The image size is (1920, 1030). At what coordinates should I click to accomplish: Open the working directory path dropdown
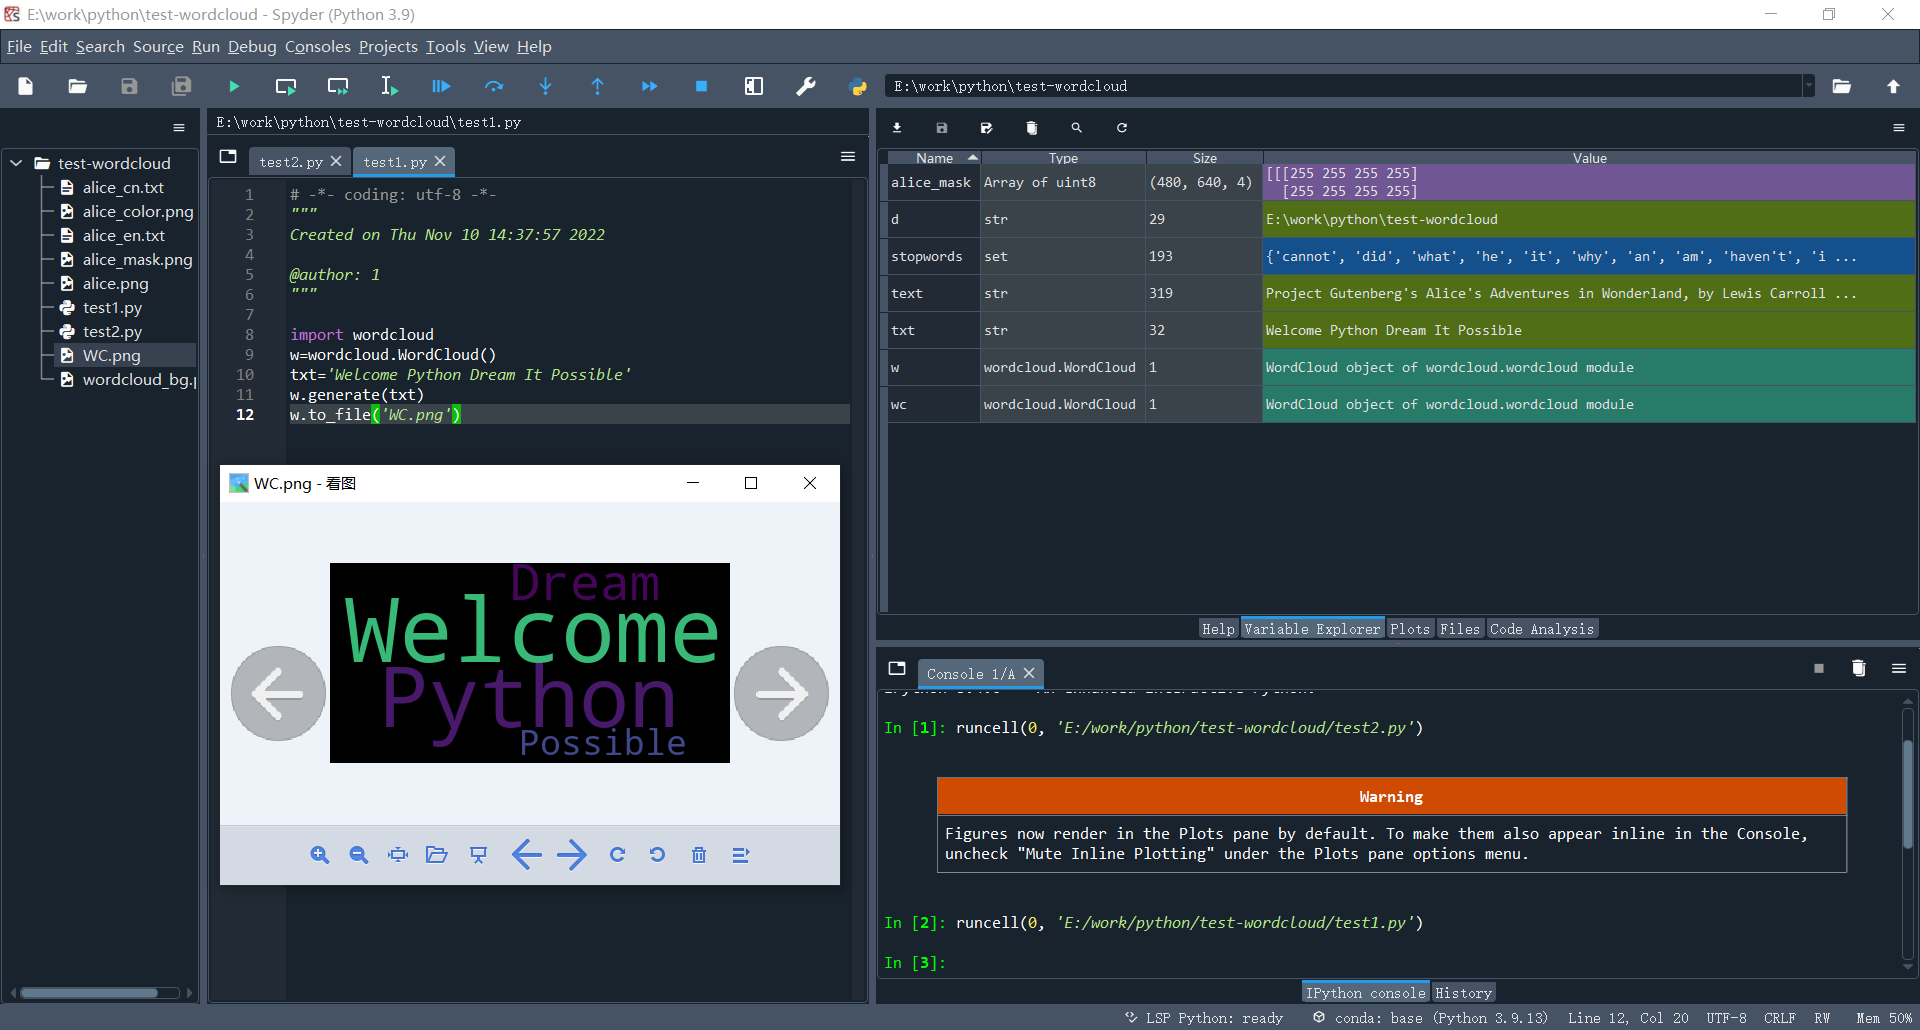[x=1808, y=87]
